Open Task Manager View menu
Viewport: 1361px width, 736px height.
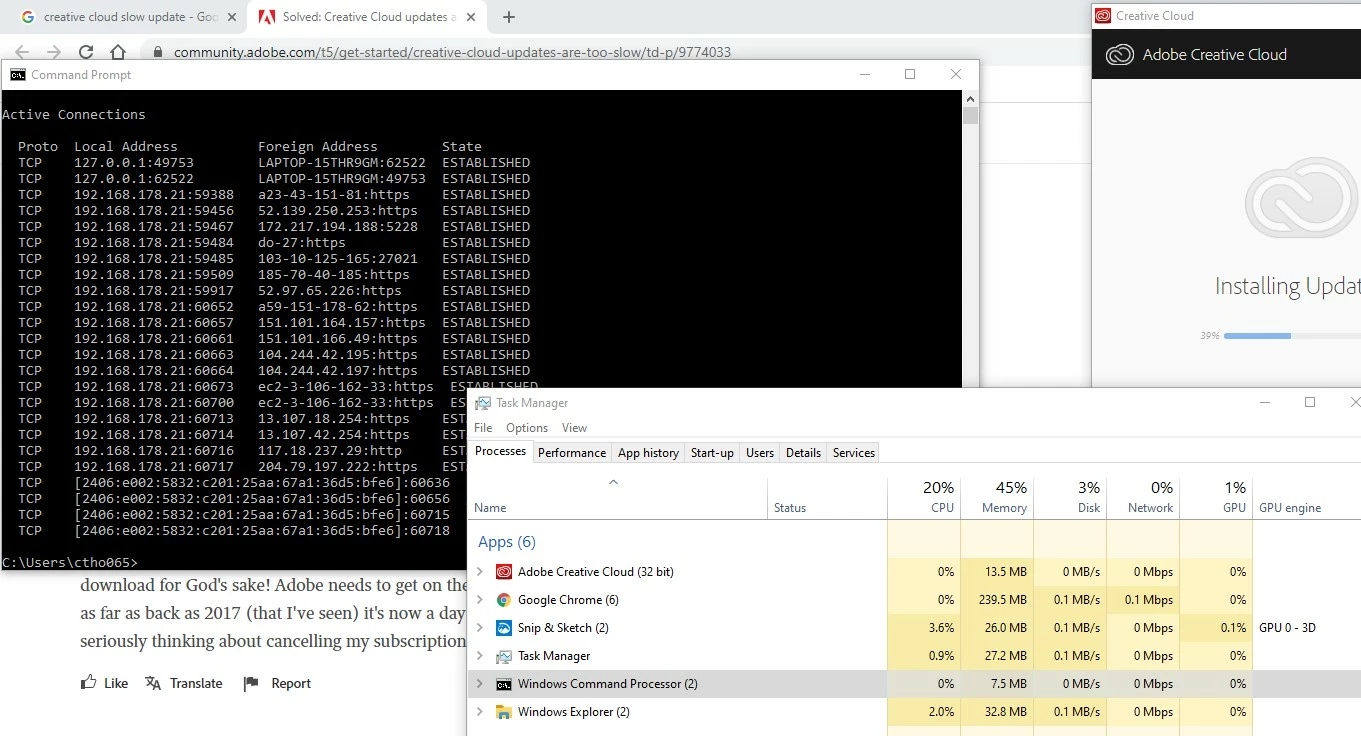pyautogui.click(x=574, y=428)
